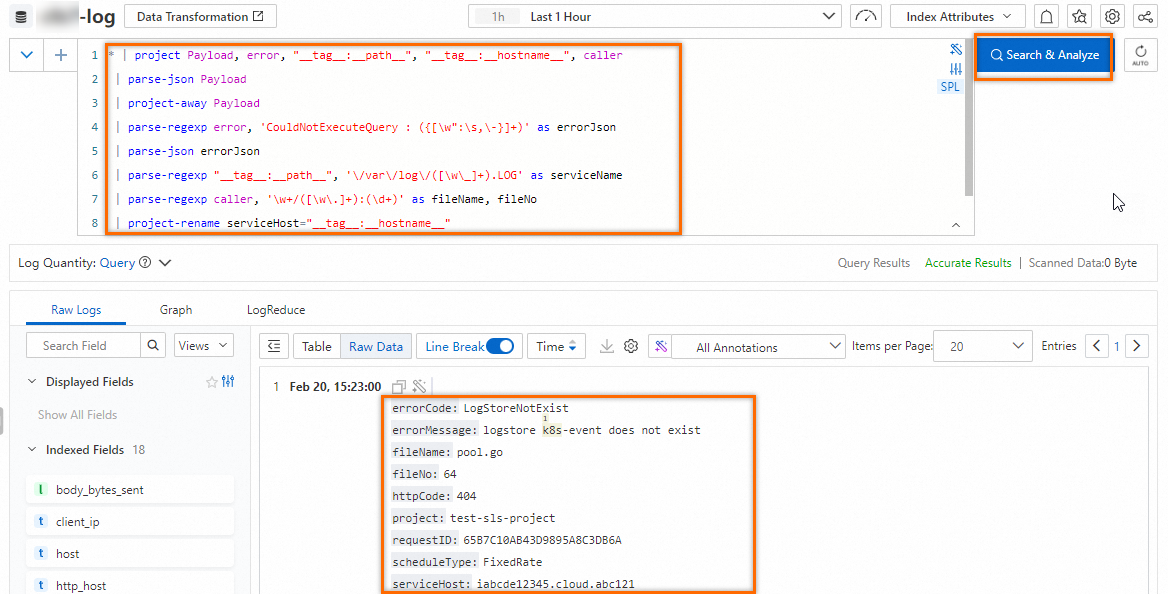This screenshot has width=1168, height=594.
Task: Click the 1h time badge
Action: pyautogui.click(x=498, y=16)
